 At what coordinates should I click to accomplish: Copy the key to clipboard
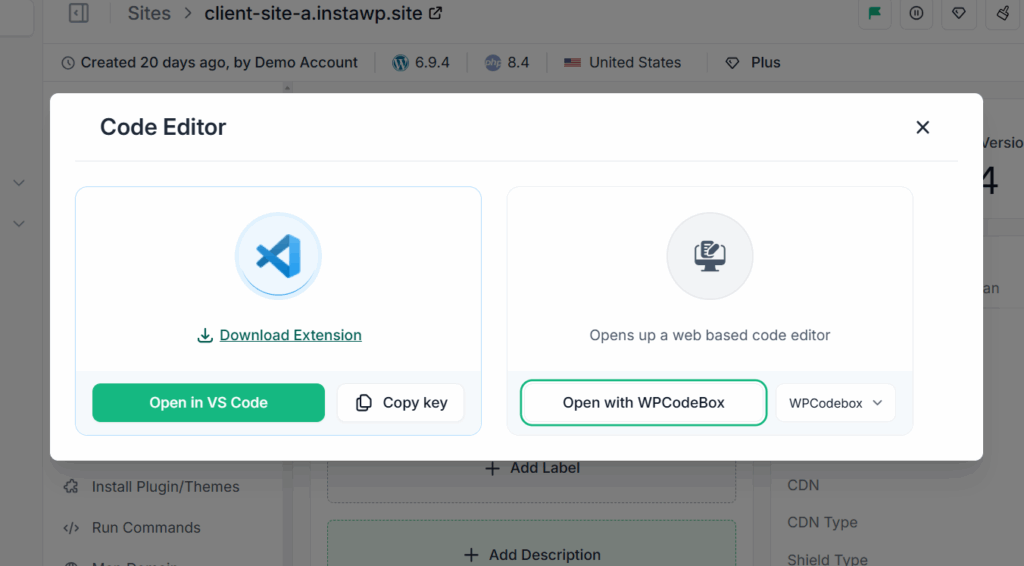400,403
